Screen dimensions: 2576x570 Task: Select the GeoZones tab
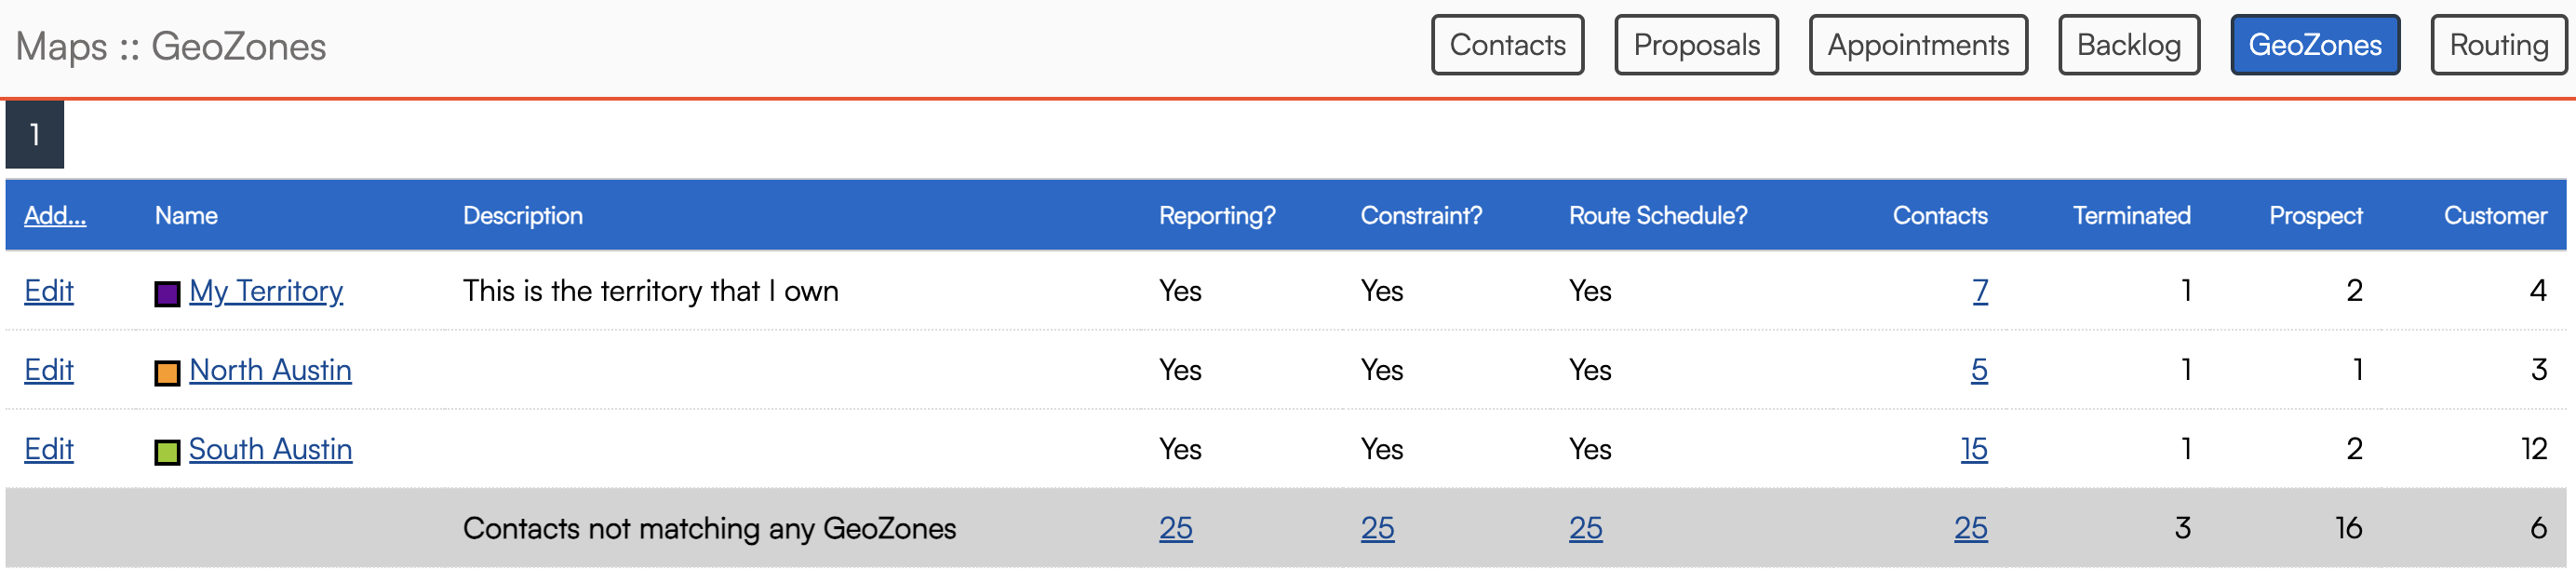tap(2314, 45)
